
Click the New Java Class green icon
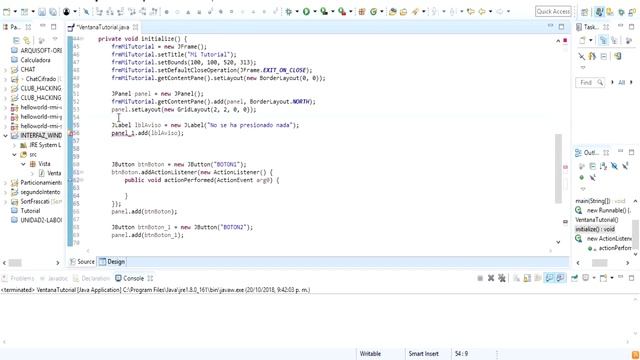tap(373, 12)
